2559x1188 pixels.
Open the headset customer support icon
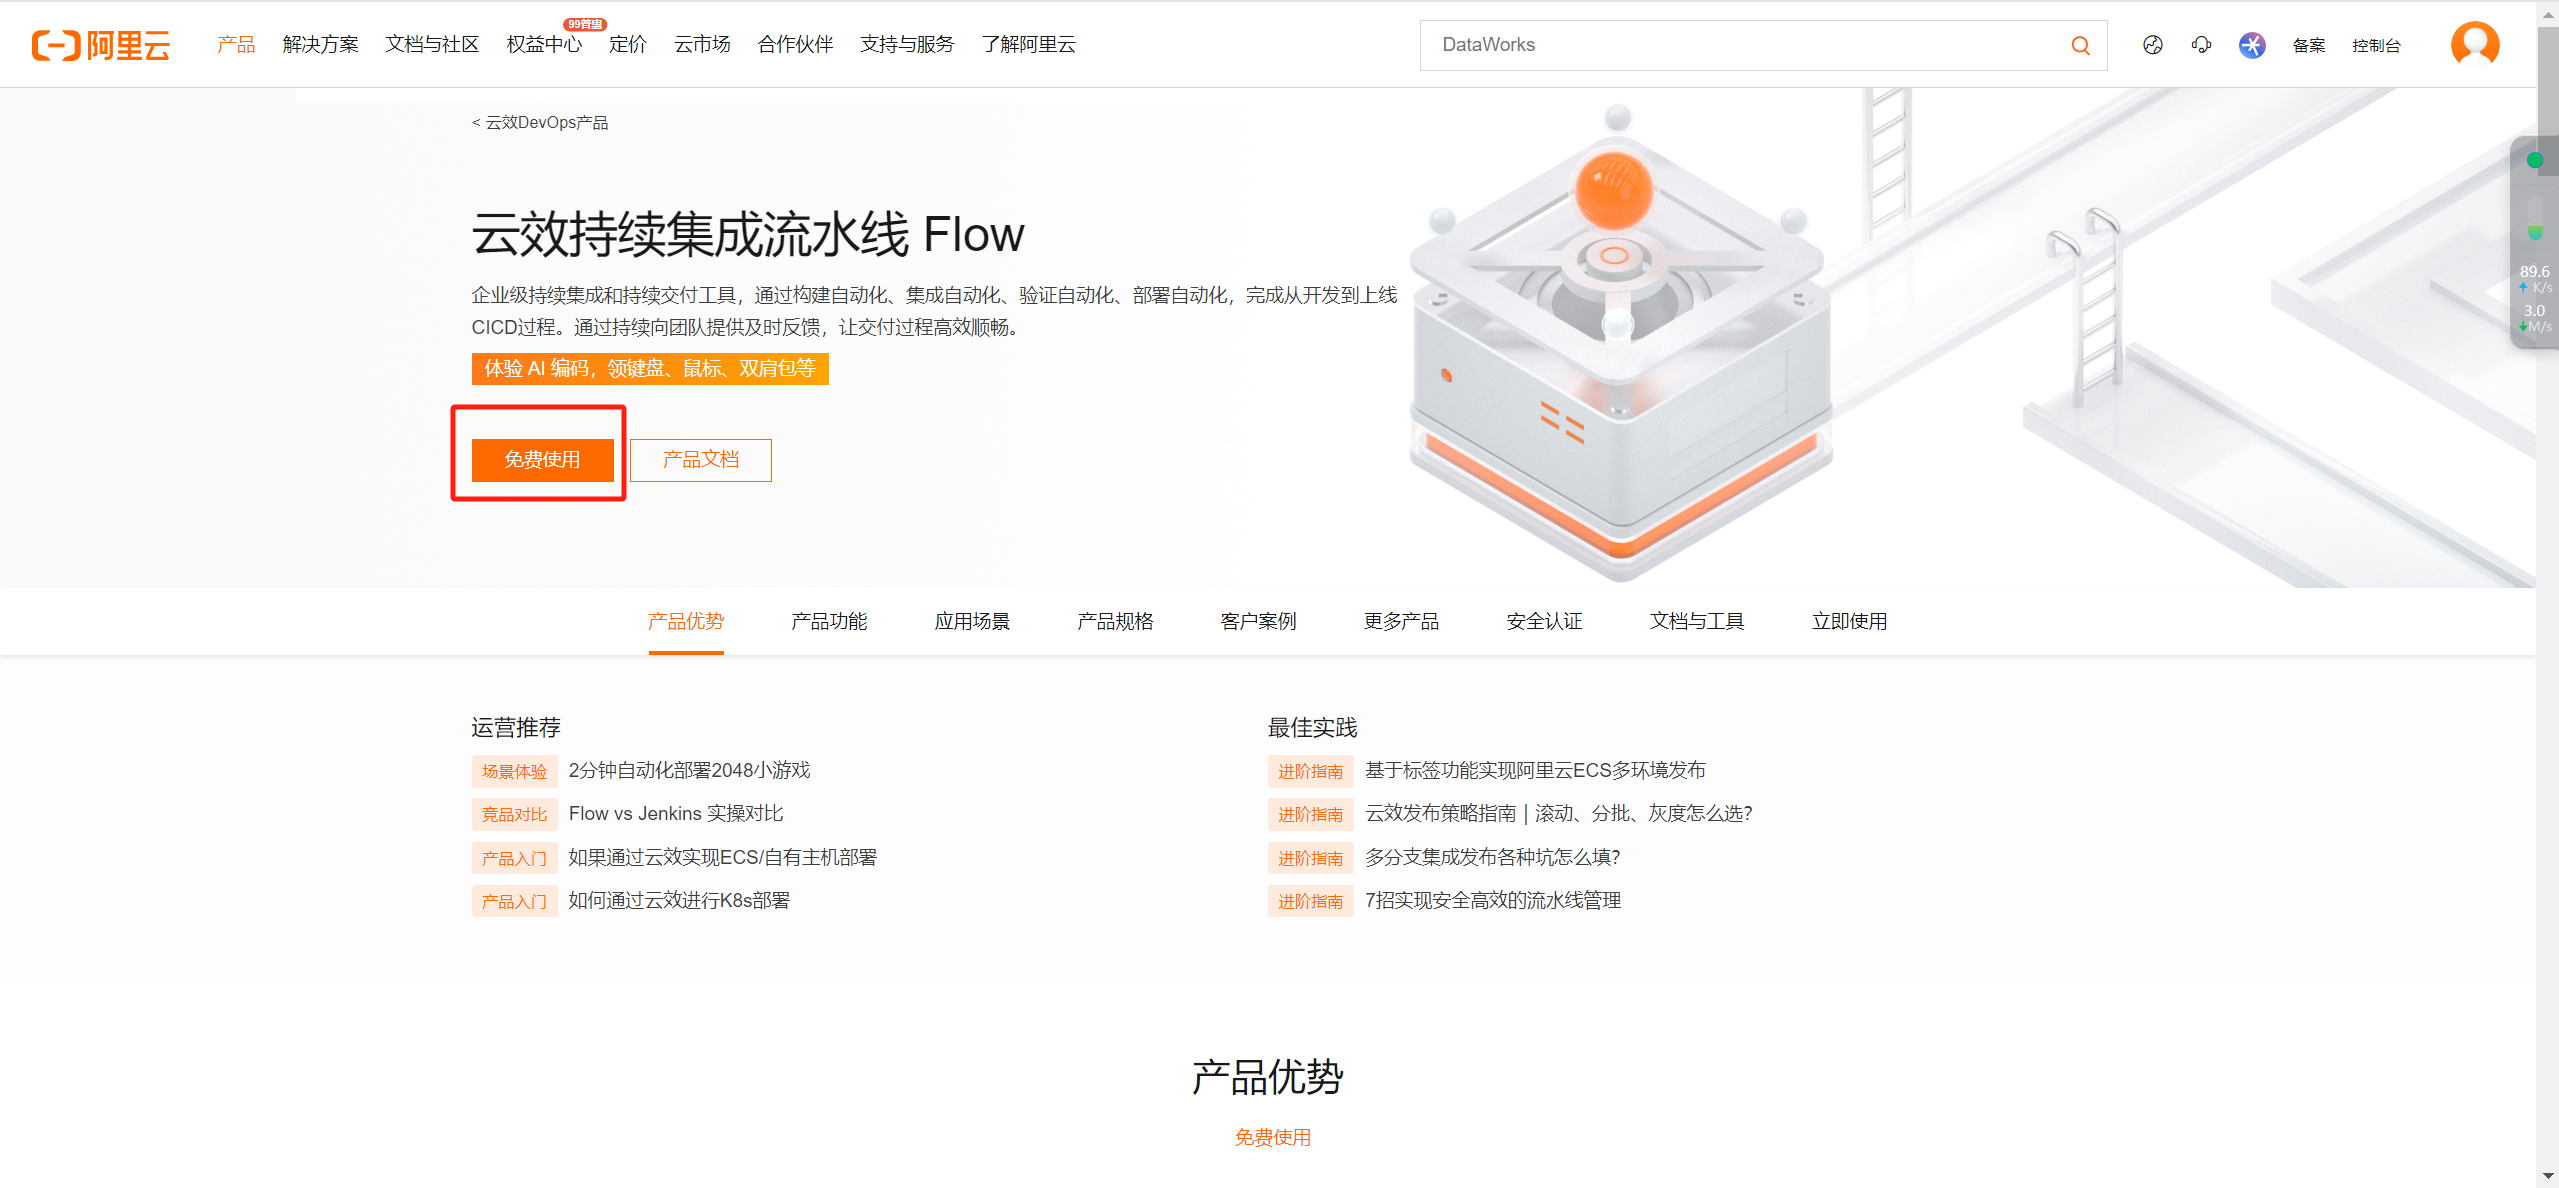point(2201,45)
